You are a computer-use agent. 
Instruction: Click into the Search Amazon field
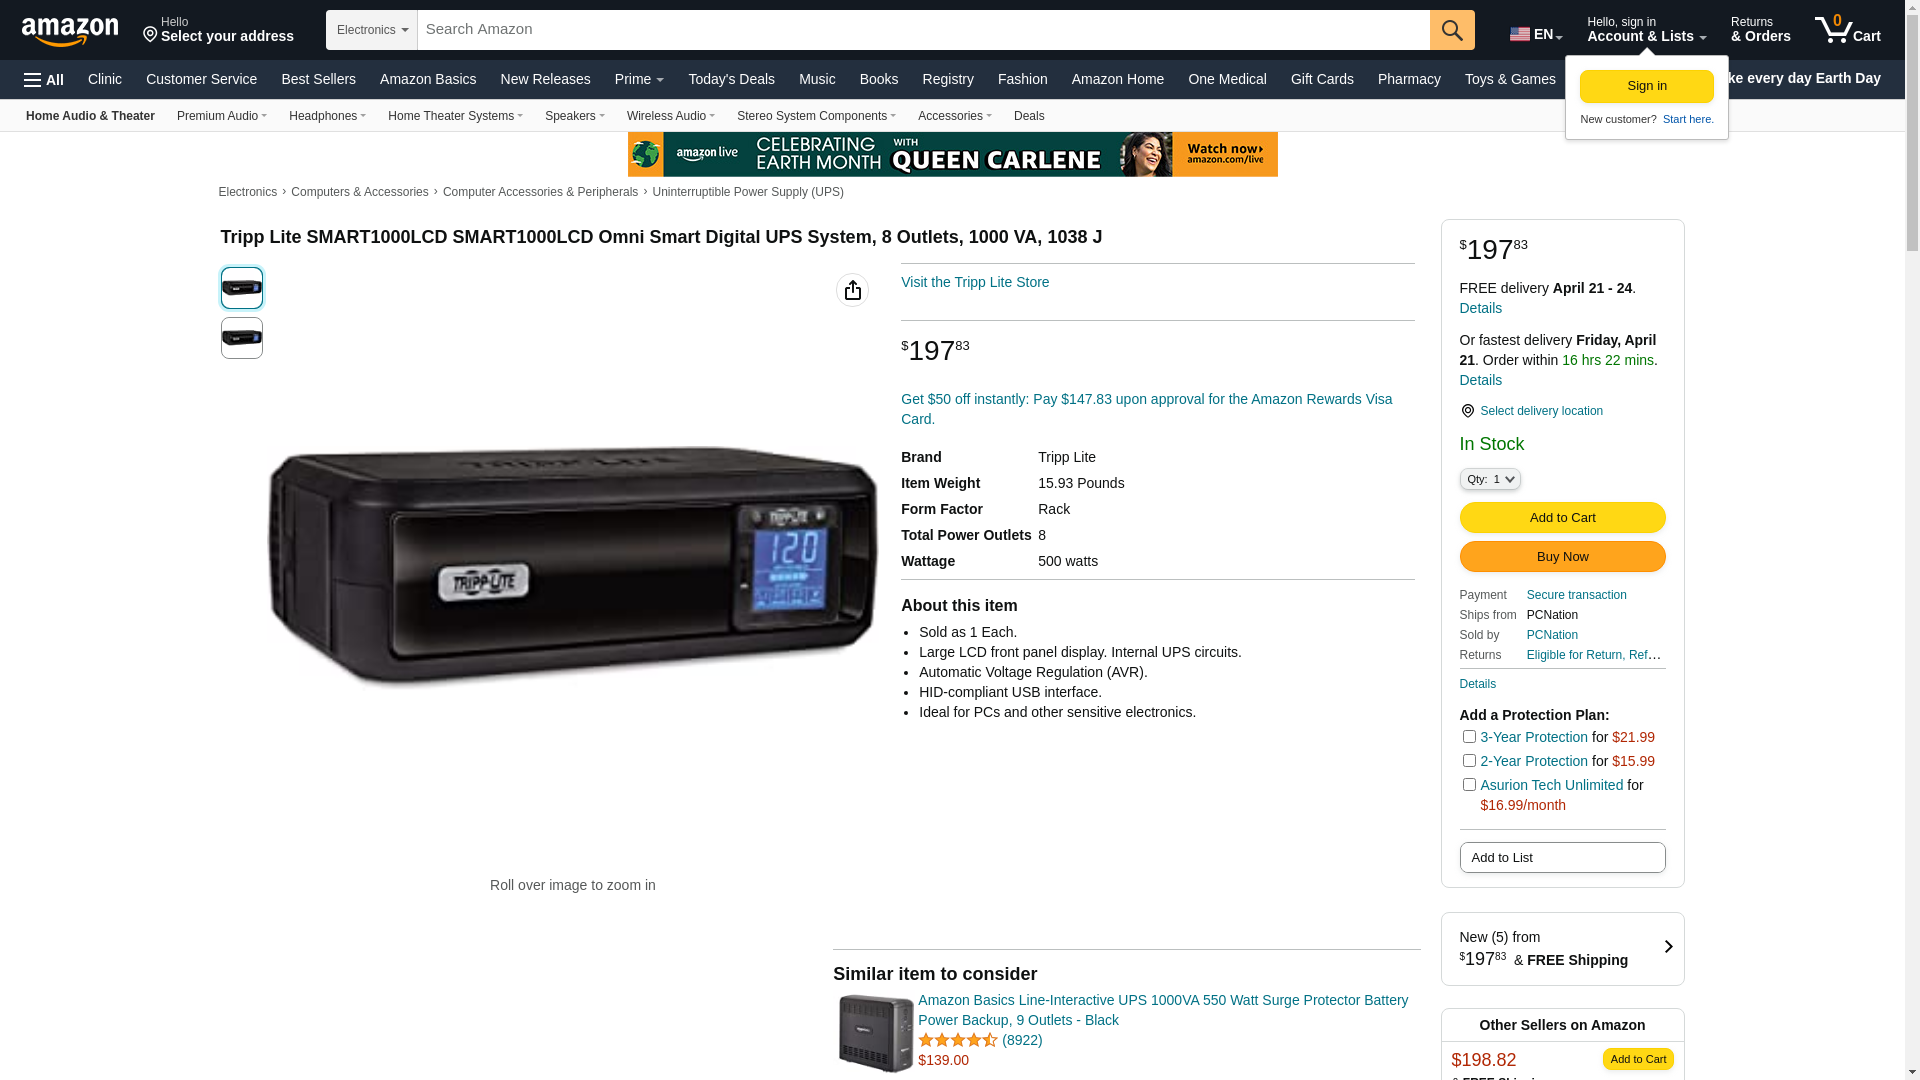[x=924, y=30]
